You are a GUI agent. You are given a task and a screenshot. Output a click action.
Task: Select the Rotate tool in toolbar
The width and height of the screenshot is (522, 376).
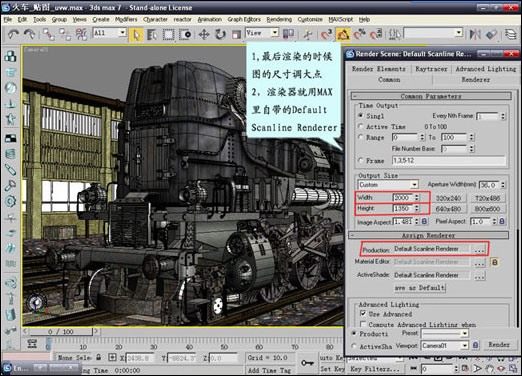(x=220, y=34)
